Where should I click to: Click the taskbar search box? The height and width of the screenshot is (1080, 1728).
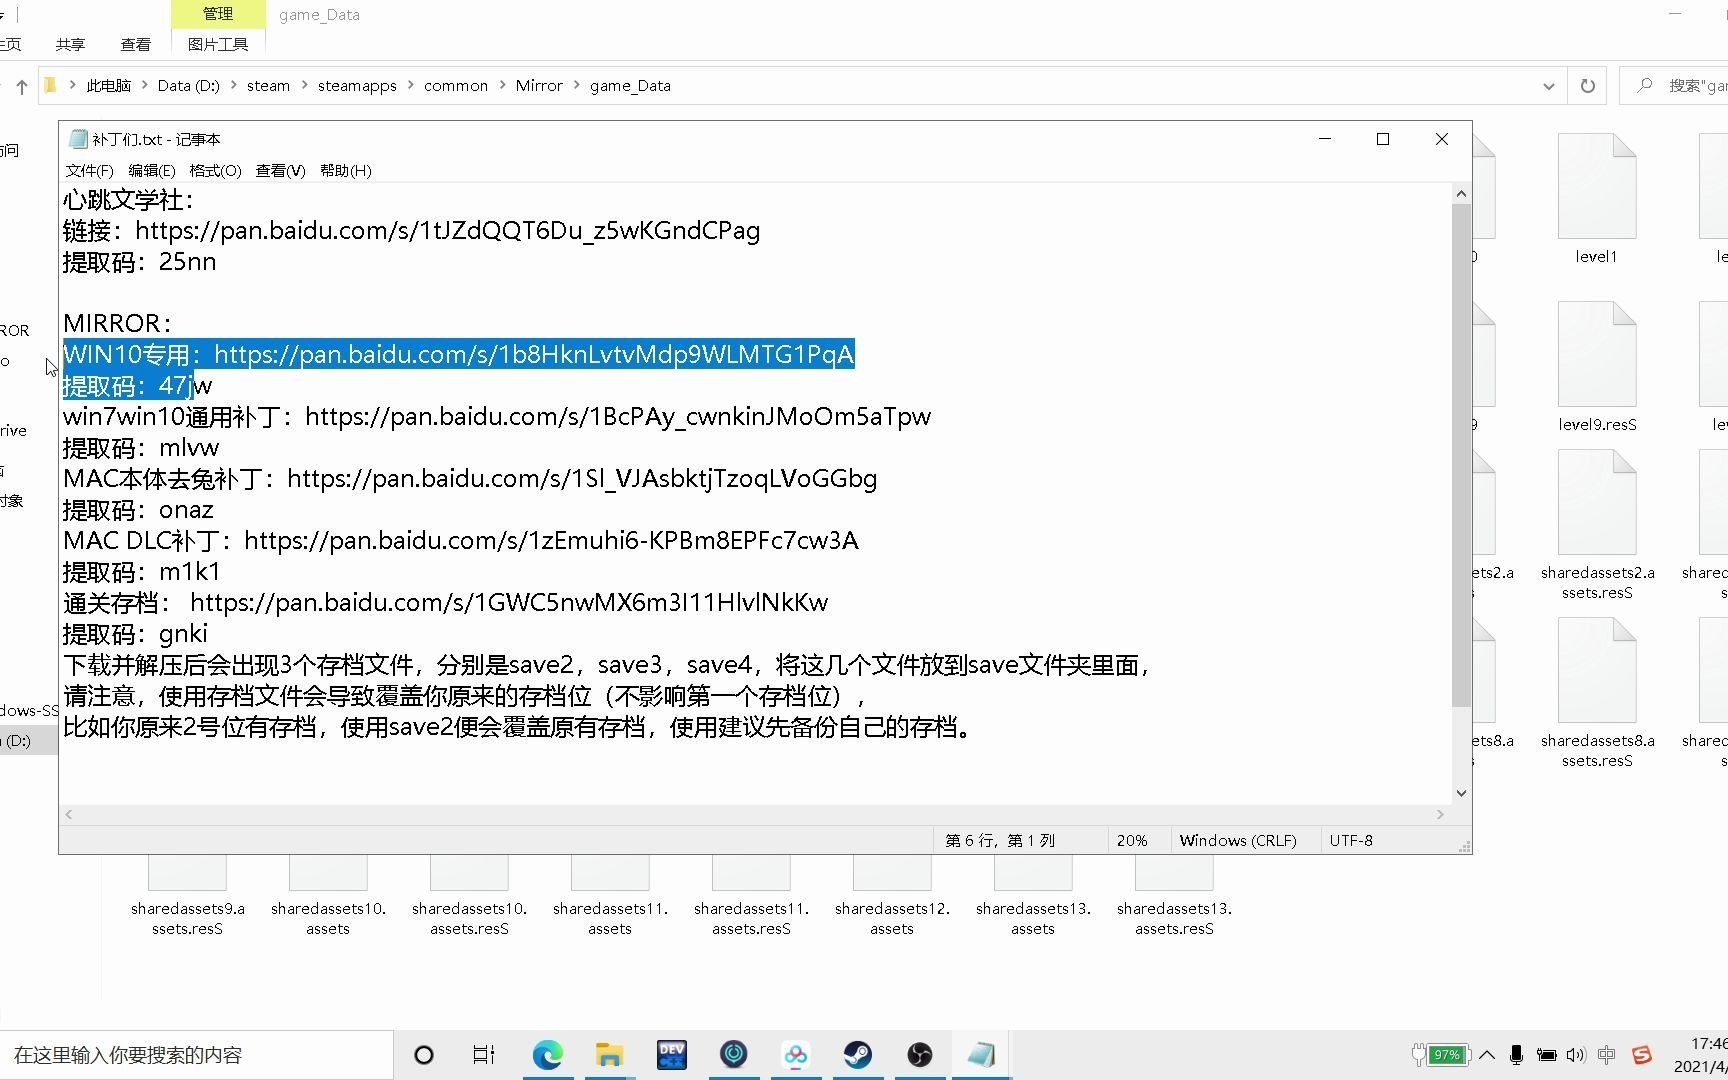click(x=198, y=1055)
